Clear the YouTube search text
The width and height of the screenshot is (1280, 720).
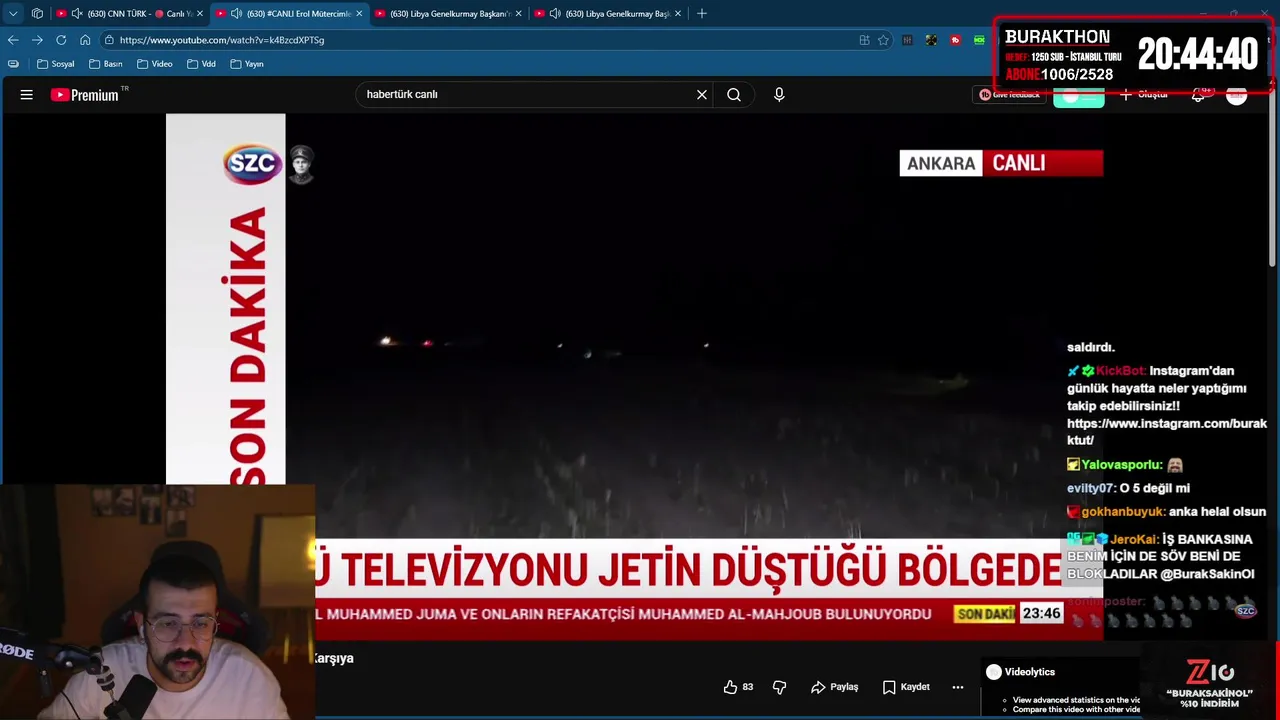coord(702,94)
